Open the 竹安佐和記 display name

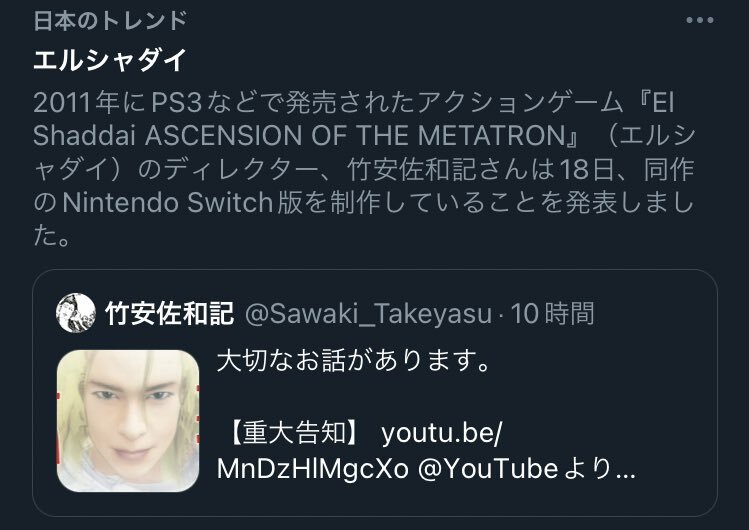(170, 313)
